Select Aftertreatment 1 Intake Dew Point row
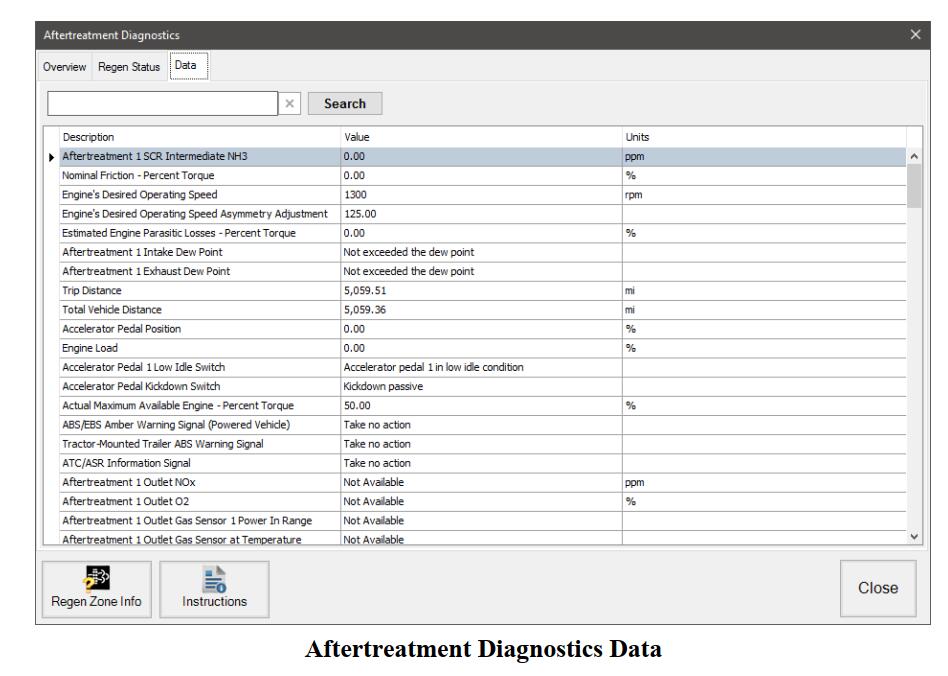This screenshot has width=948, height=676. [x=482, y=252]
